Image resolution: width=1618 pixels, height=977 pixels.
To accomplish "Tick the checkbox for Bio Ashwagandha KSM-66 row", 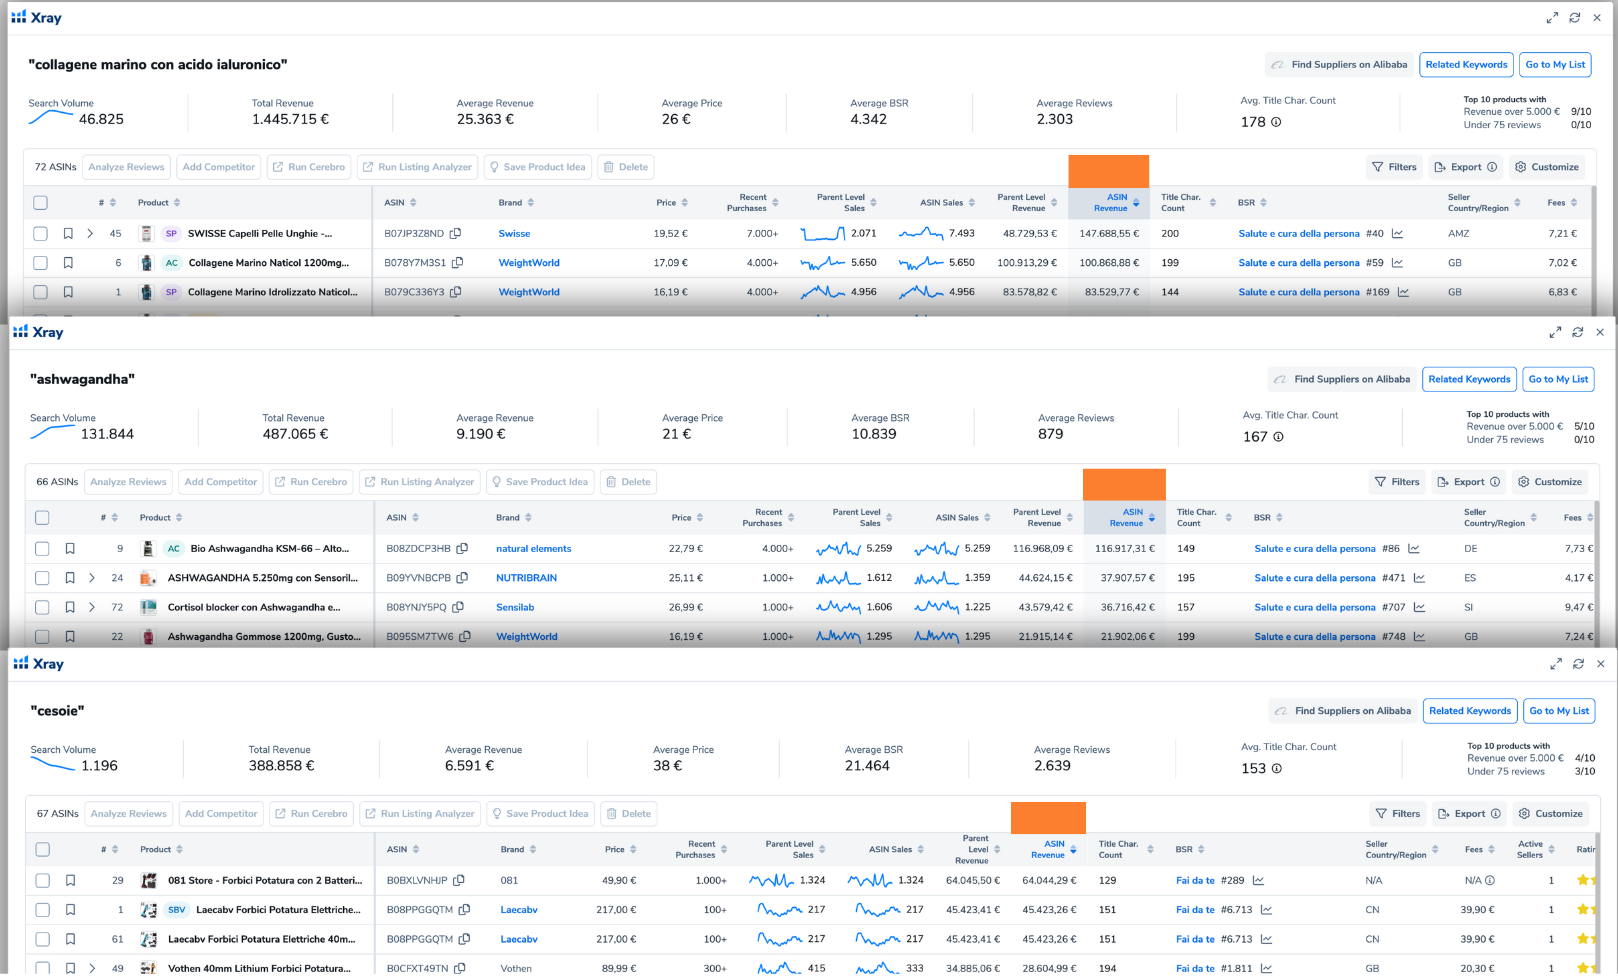I will [x=42, y=549].
